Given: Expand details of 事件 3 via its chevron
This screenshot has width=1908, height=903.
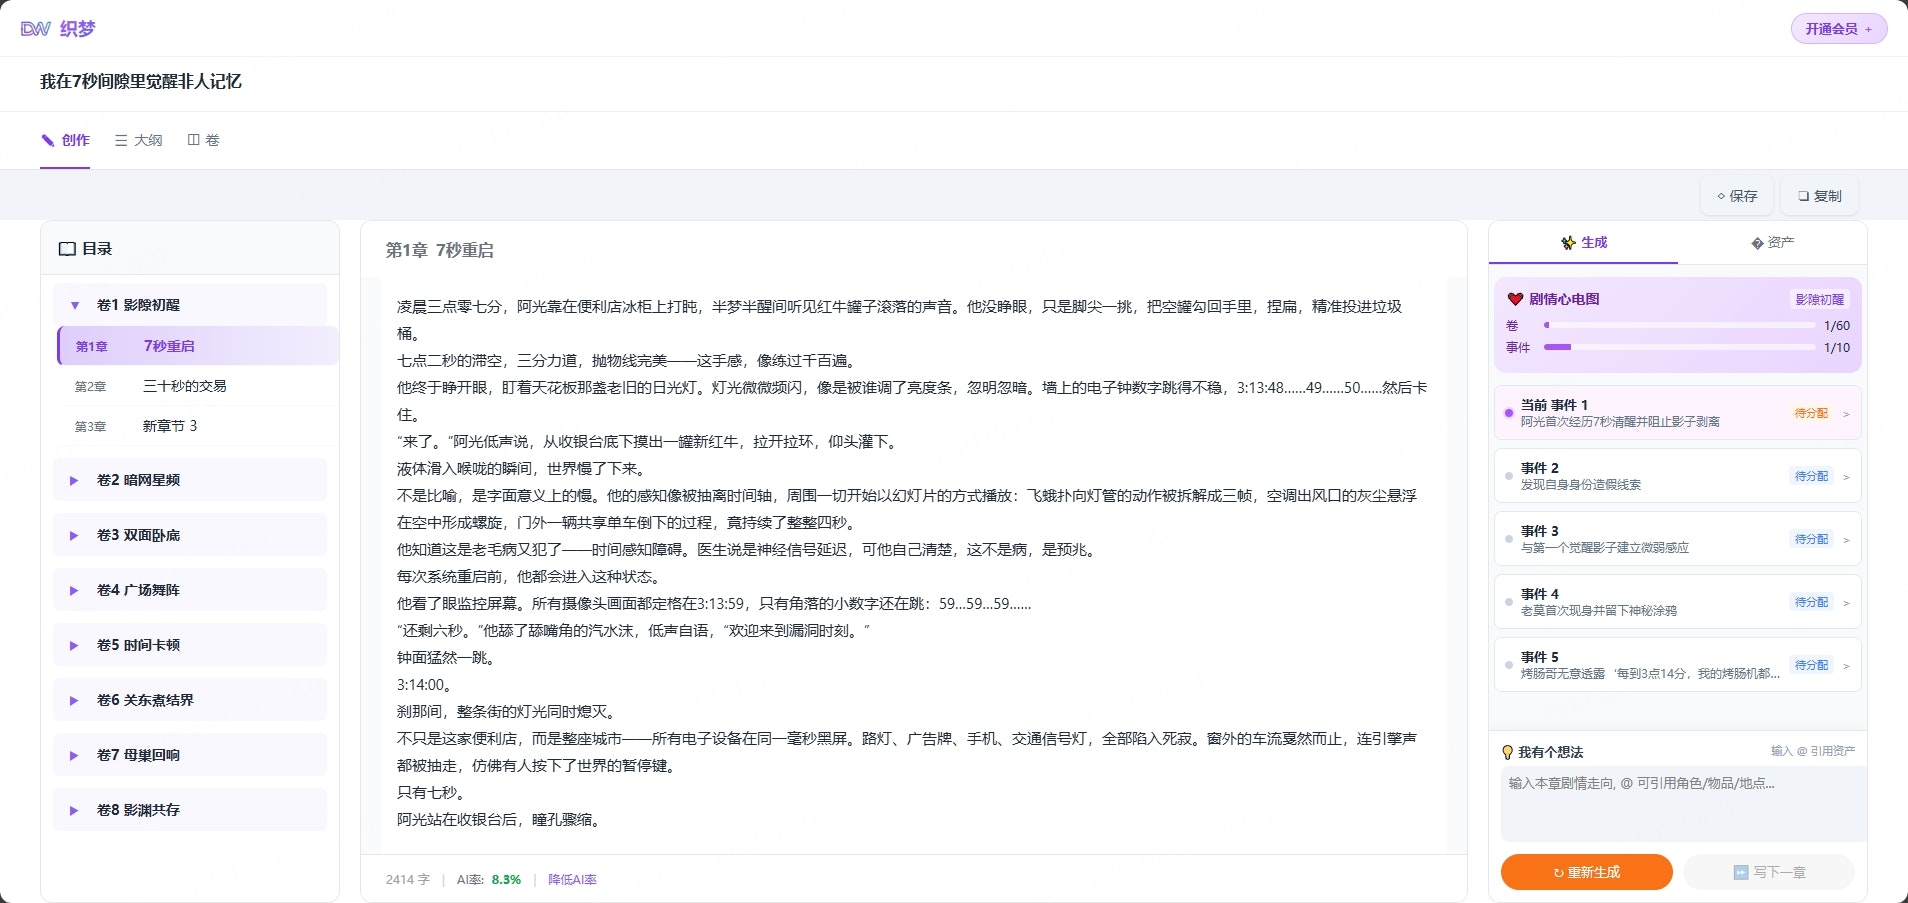Looking at the screenshot, I should tap(1846, 539).
